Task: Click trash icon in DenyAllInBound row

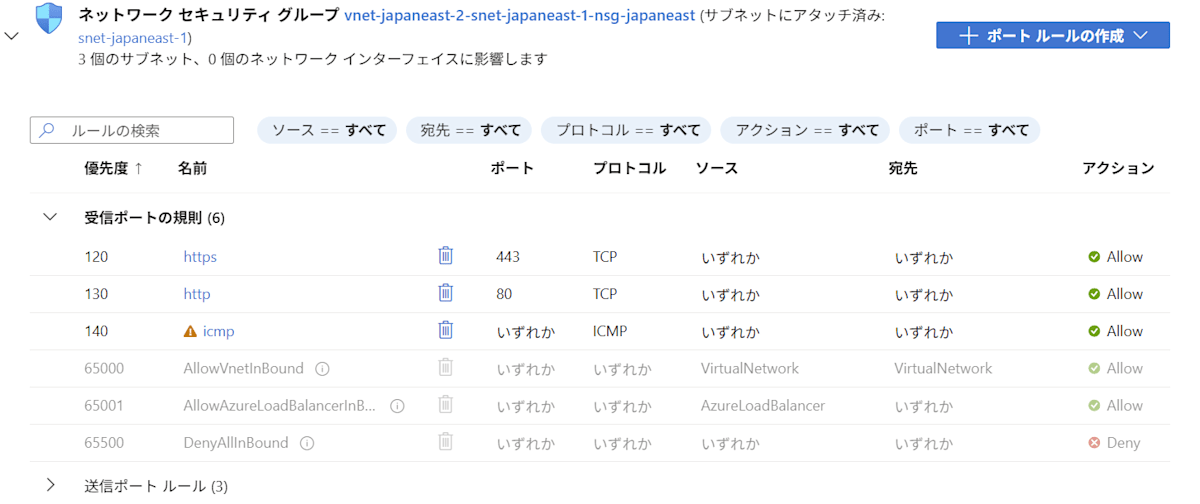Action: point(446,441)
